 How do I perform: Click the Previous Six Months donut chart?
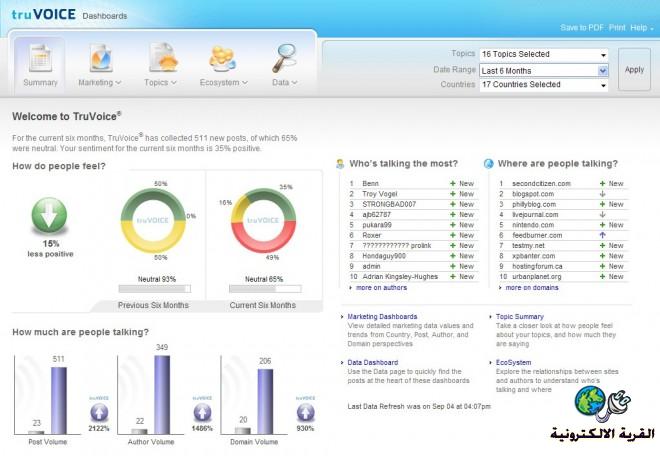[153, 221]
